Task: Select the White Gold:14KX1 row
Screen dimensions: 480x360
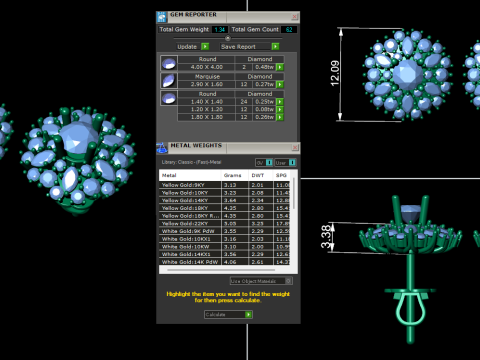Action: tap(224, 254)
